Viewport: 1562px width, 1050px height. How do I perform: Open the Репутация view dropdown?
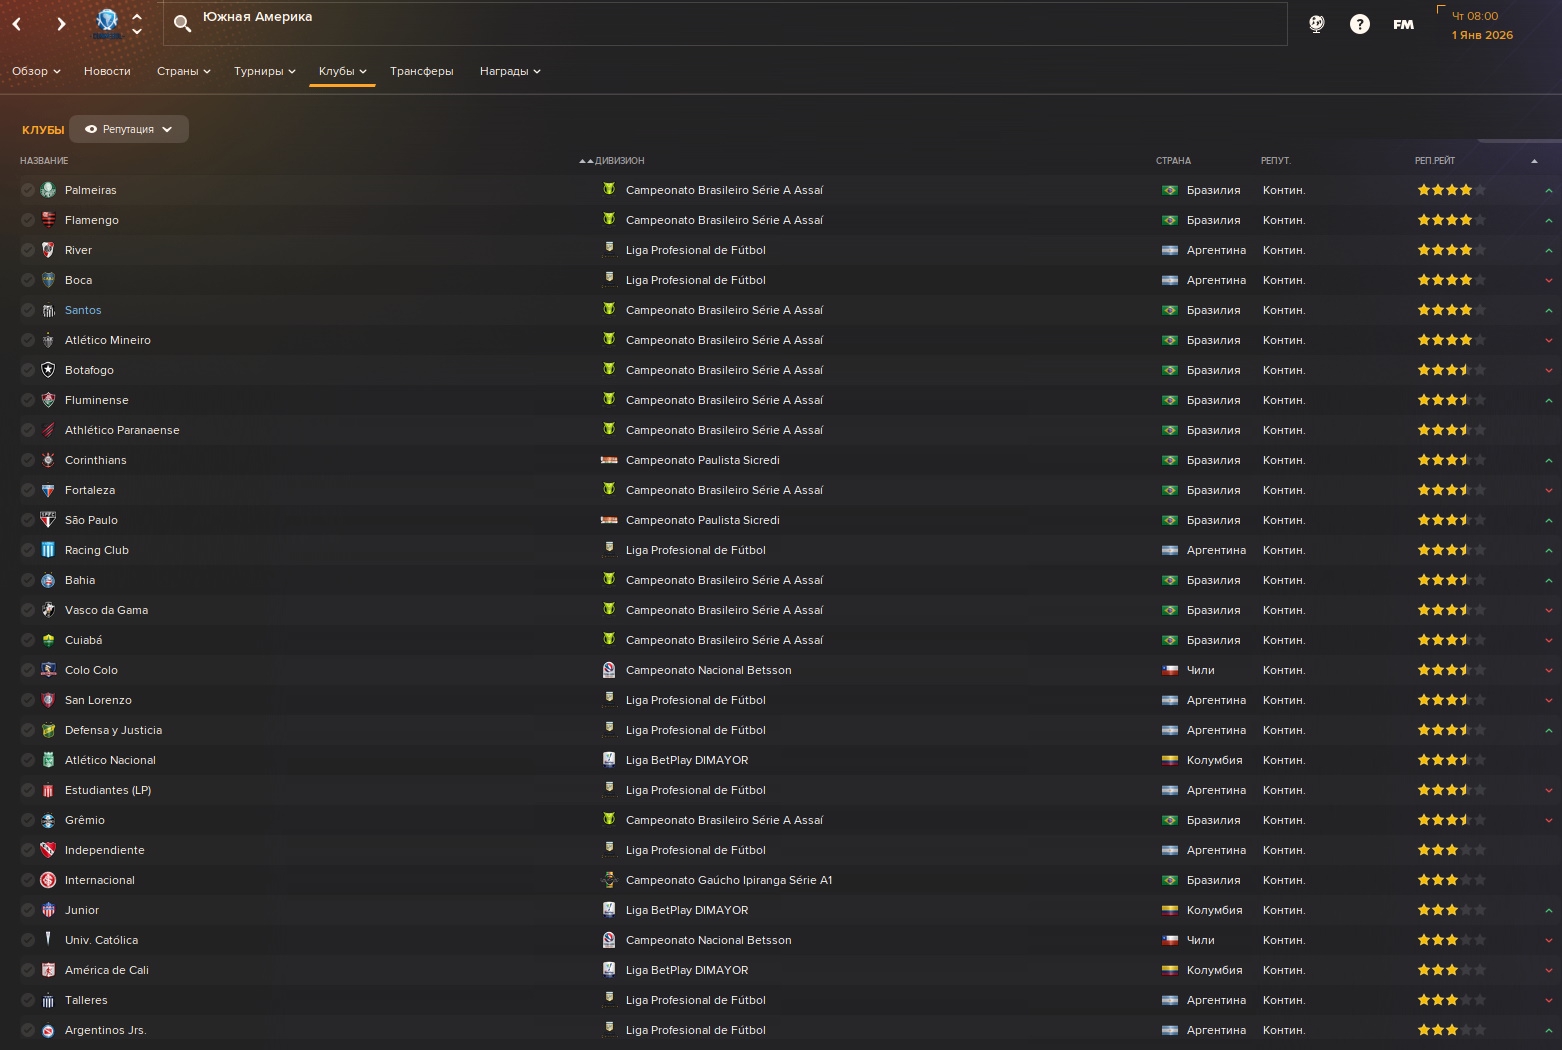pyautogui.click(x=129, y=129)
